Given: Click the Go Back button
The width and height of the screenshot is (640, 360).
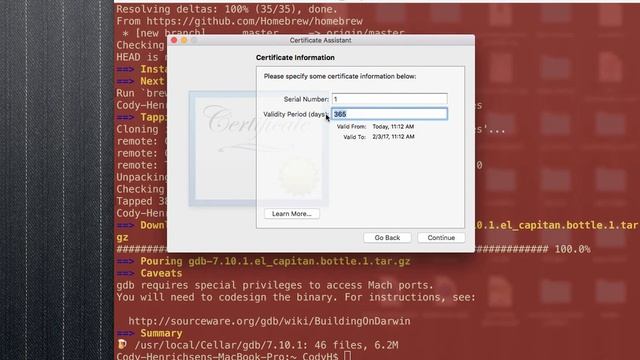Looking at the screenshot, I should point(387,238).
